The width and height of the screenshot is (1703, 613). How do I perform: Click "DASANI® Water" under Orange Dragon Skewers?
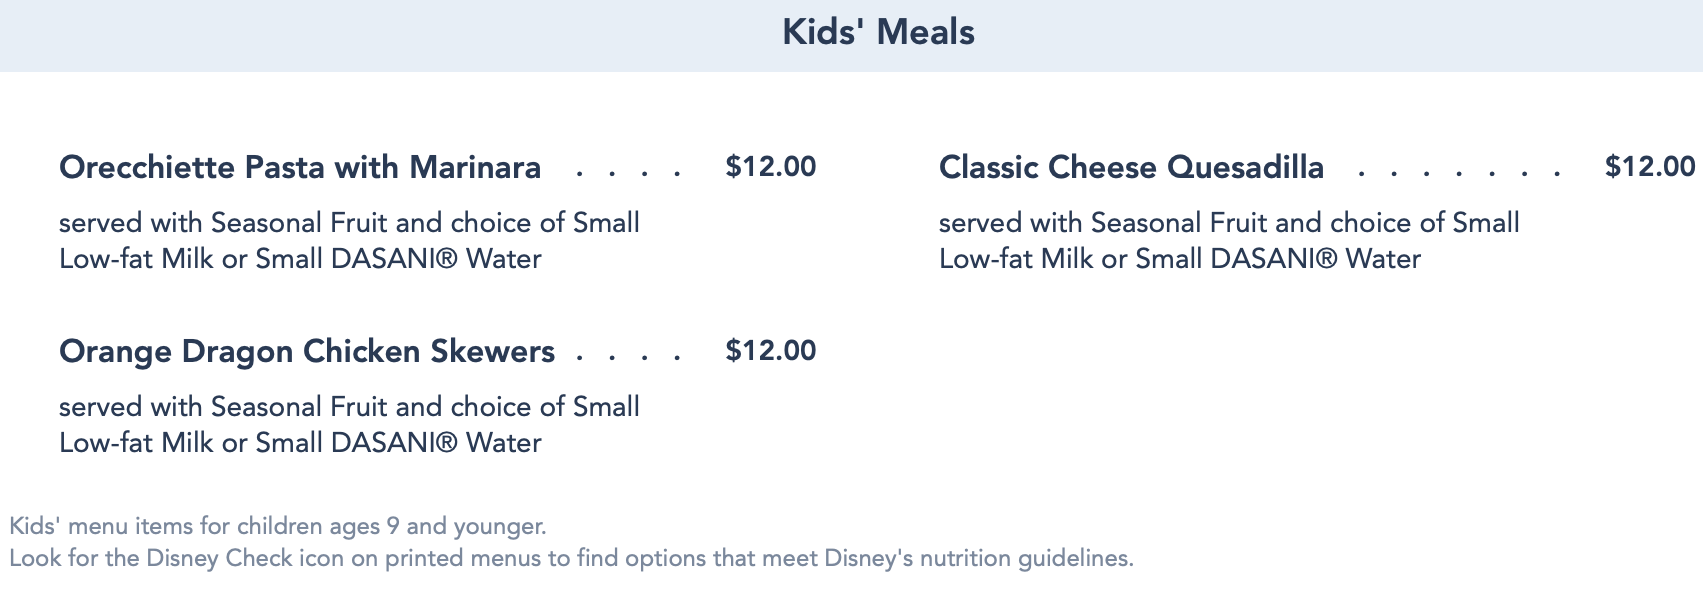tap(436, 443)
